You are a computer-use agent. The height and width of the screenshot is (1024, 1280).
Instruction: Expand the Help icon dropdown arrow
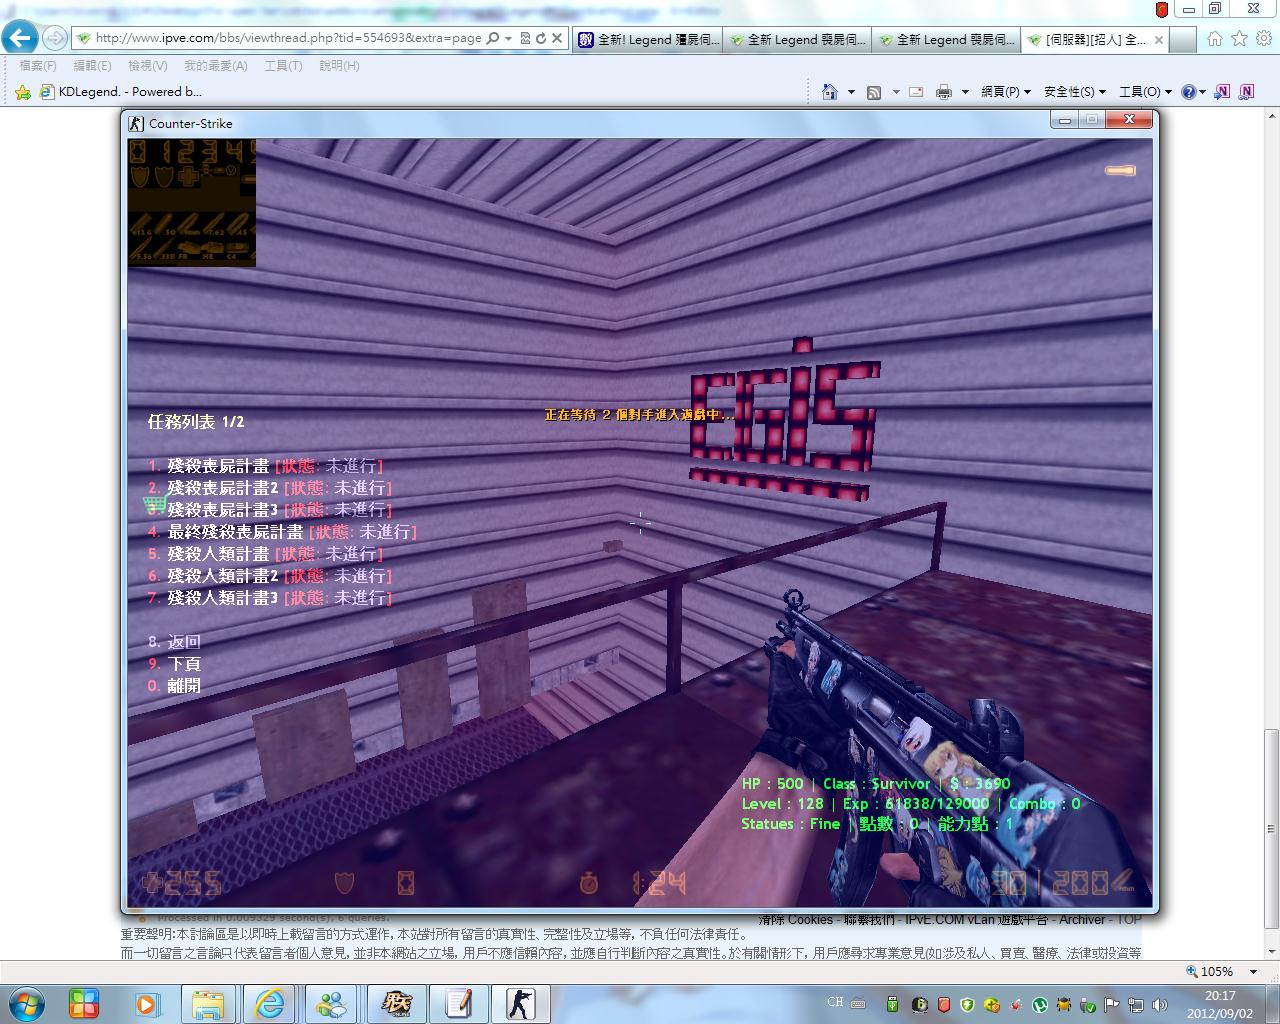[x=1202, y=92]
